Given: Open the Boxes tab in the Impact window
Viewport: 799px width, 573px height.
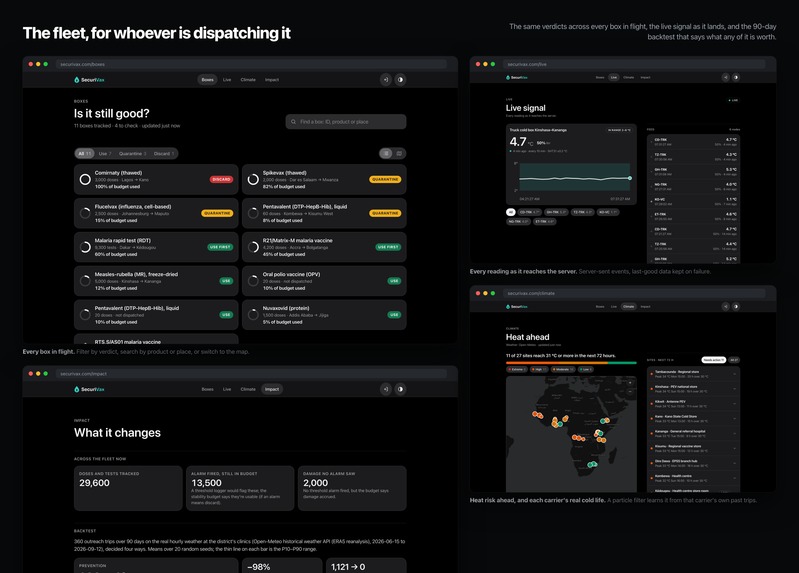Looking at the screenshot, I should [207, 389].
